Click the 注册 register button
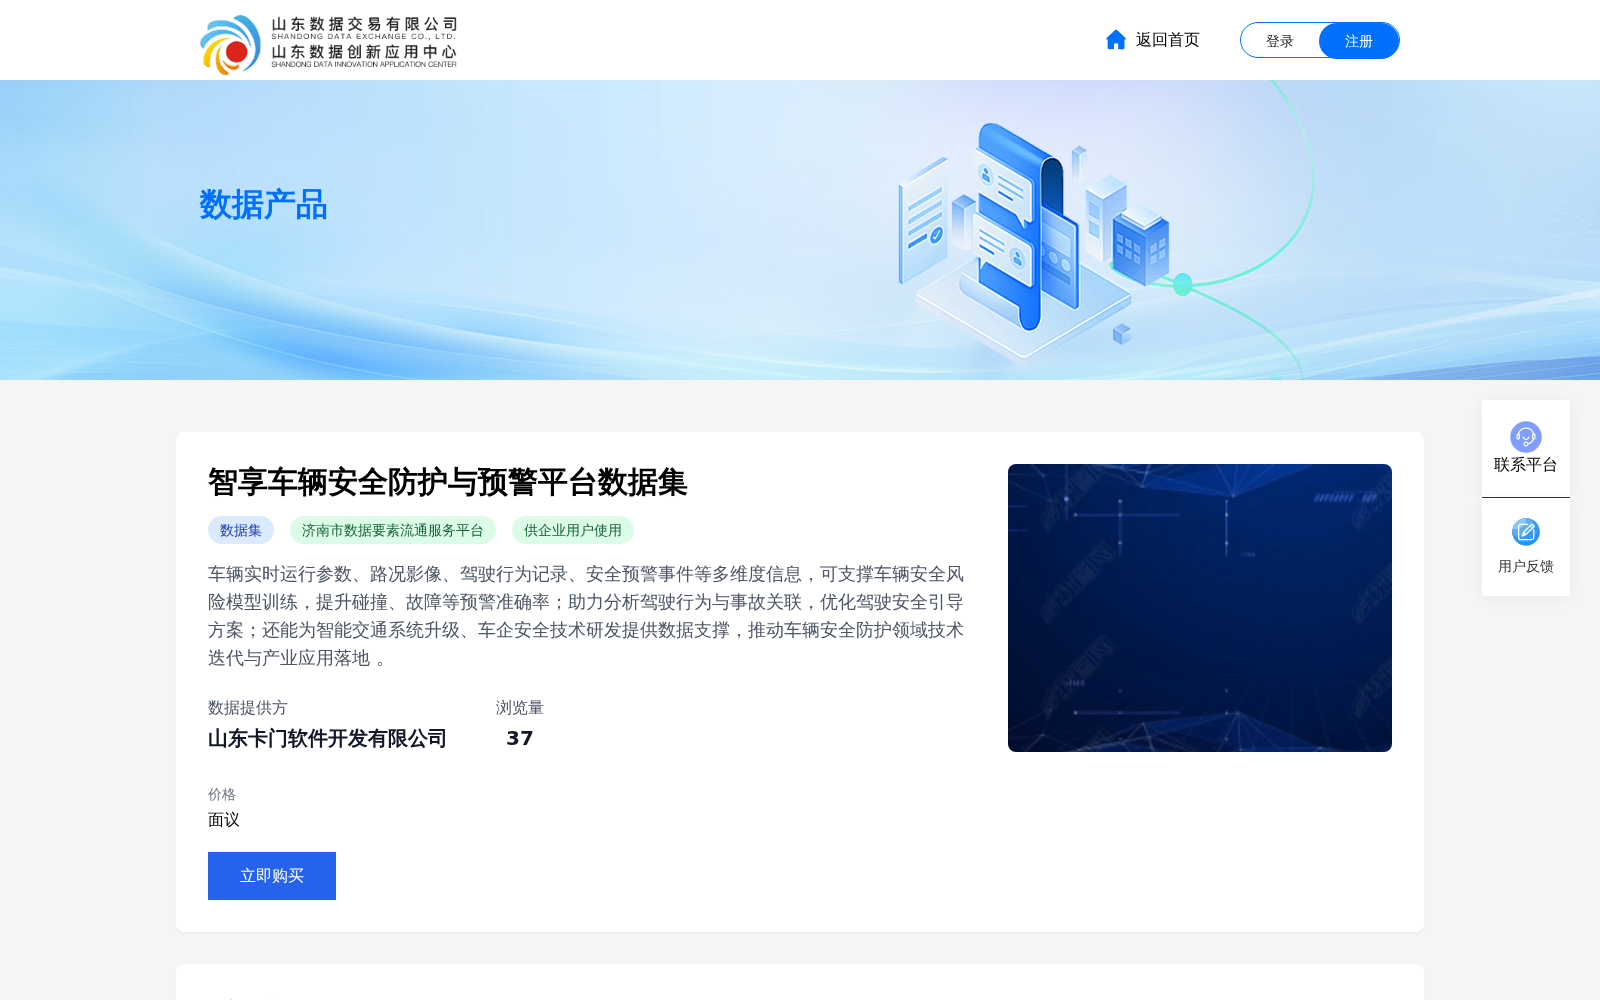 [x=1359, y=41]
